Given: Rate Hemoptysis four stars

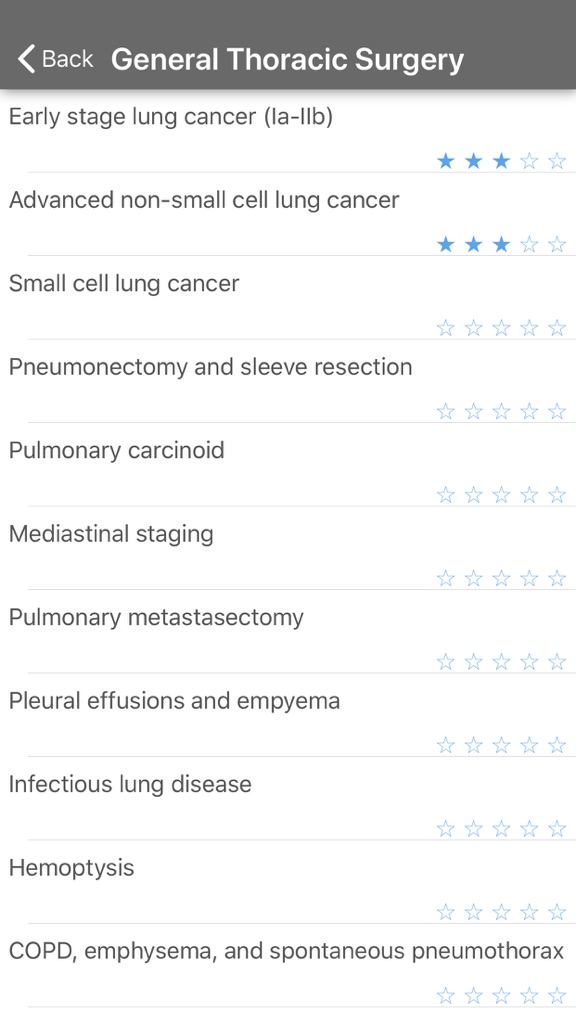Looking at the screenshot, I should click(x=529, y=912).
